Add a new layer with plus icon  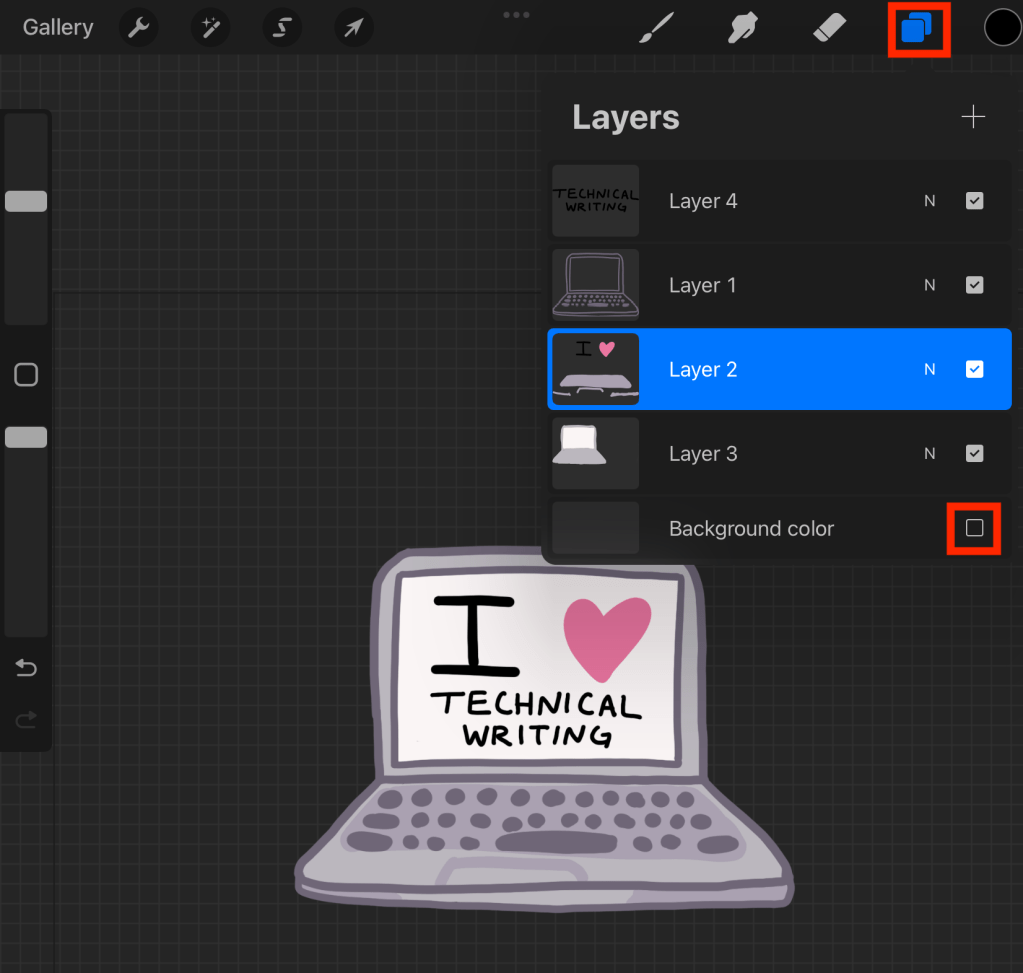[x=973, y=118]
